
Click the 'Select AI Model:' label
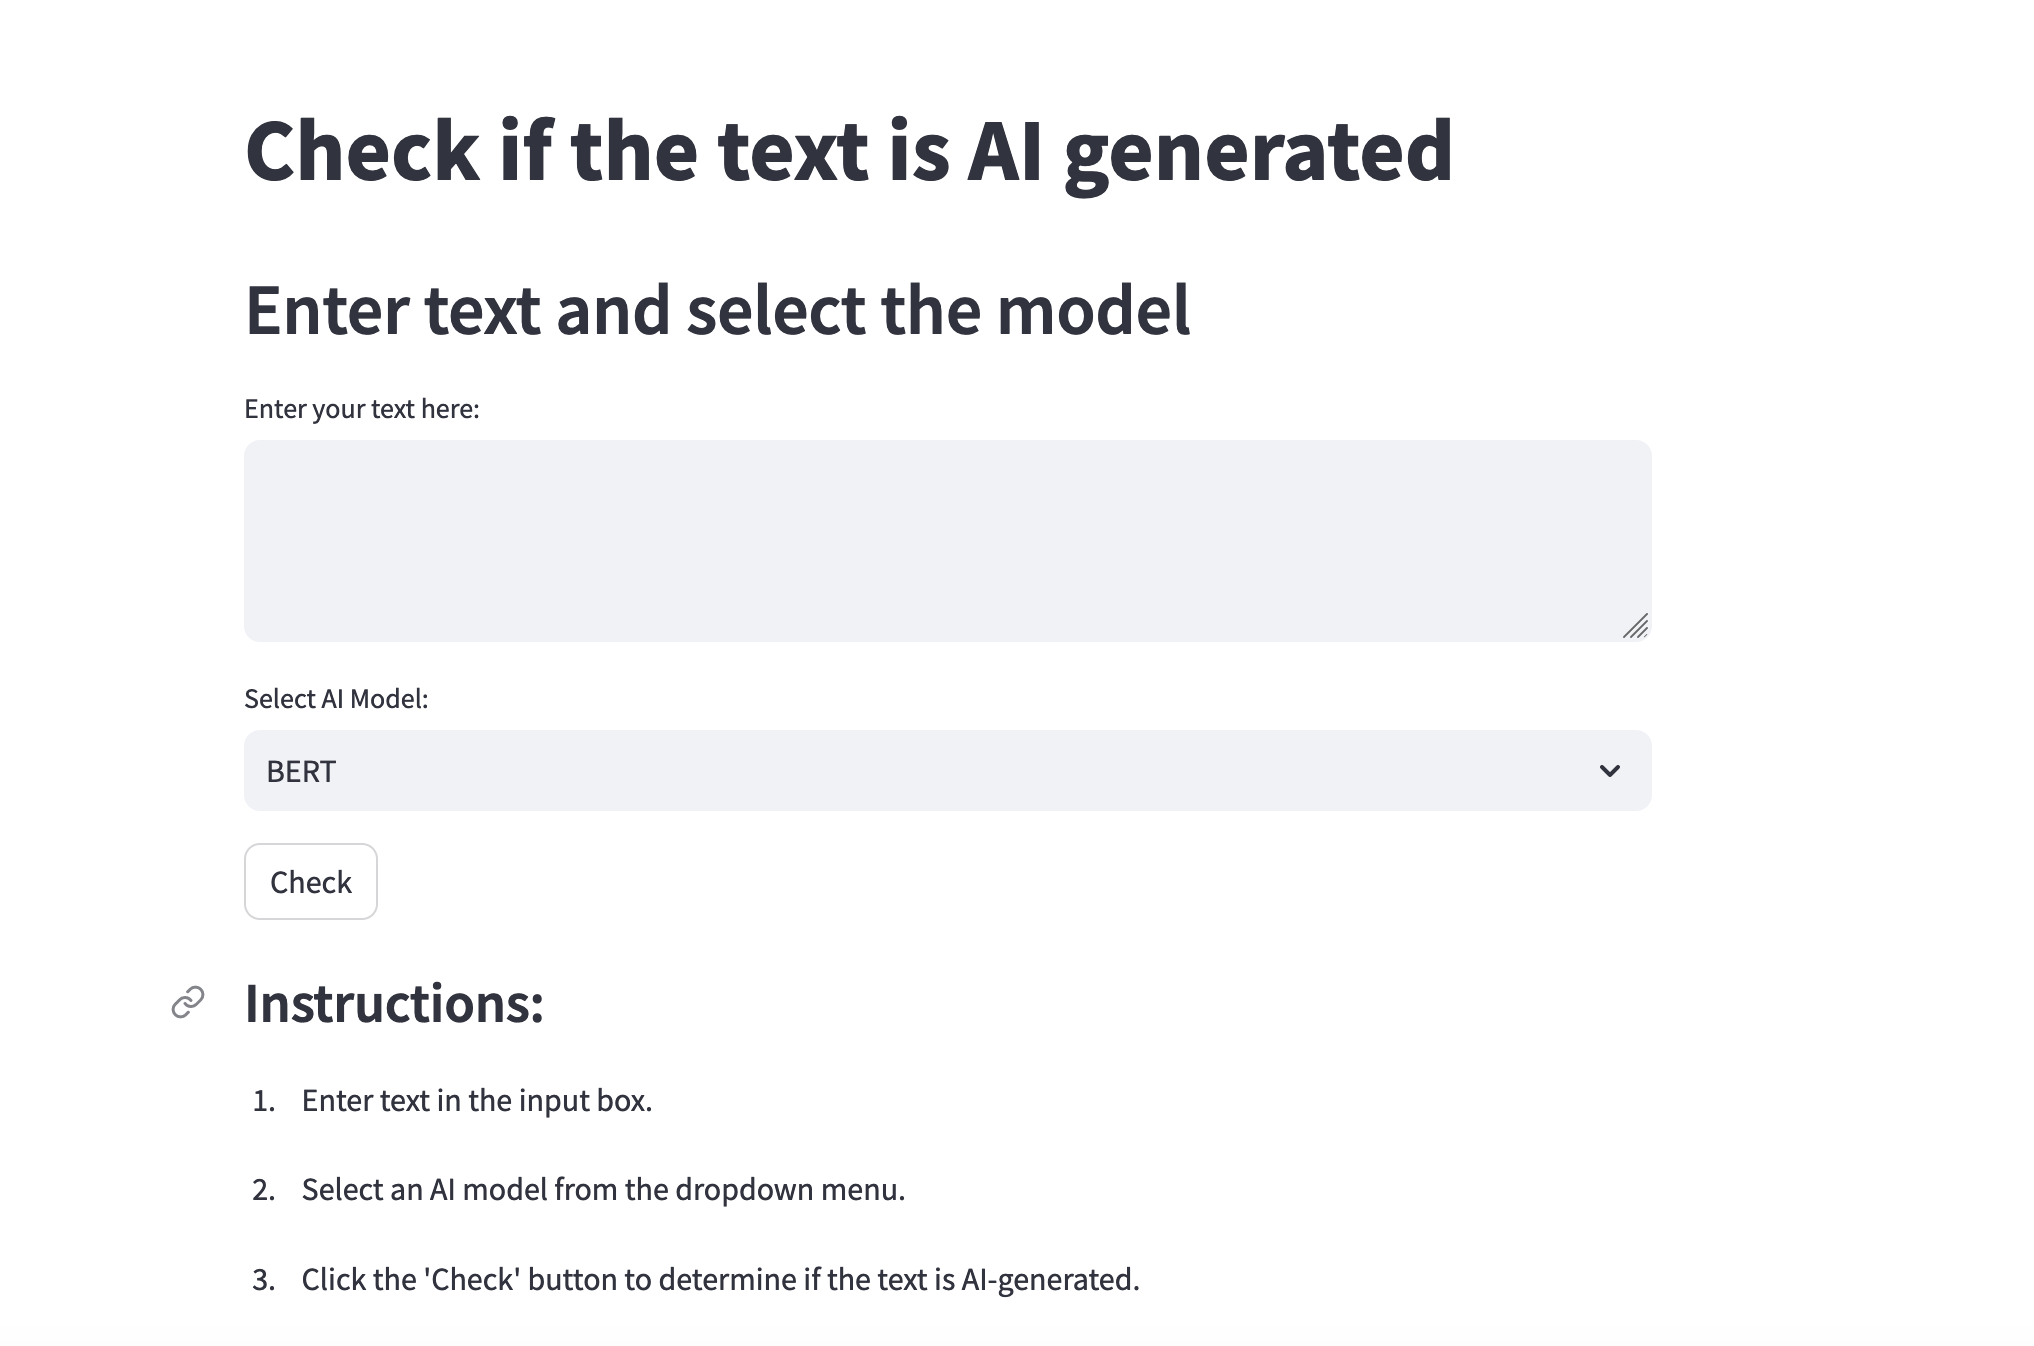(x=336, y=699)
